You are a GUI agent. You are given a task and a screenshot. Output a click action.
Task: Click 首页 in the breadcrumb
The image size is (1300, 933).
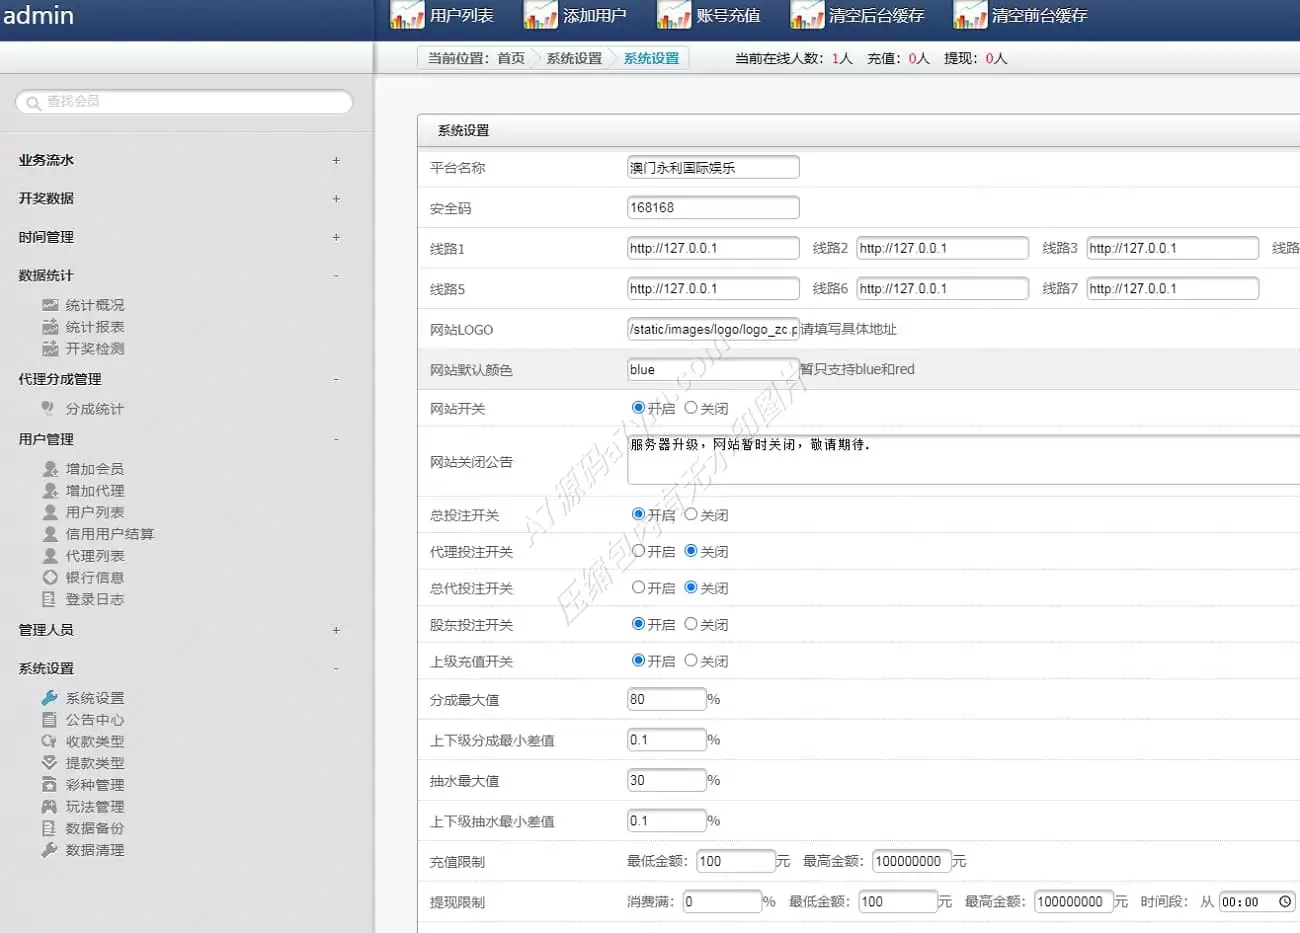coord(511,58)
